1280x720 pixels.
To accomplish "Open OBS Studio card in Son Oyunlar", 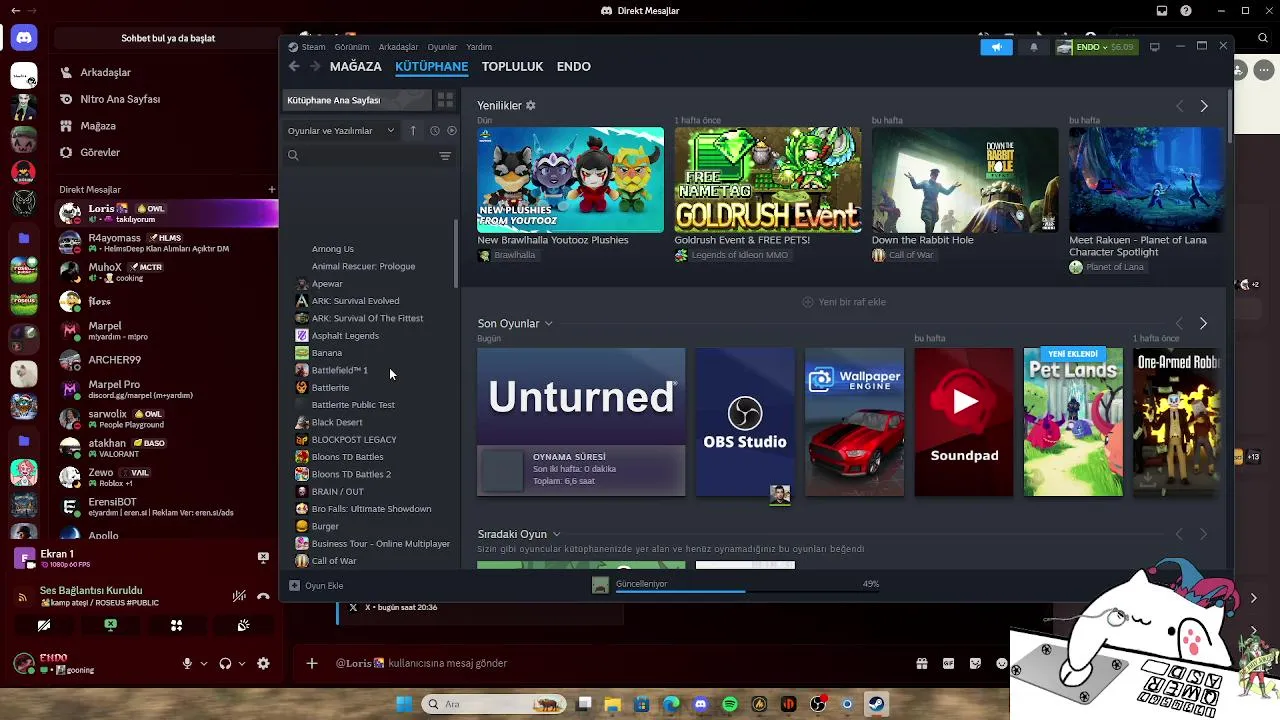I will tap(745, 422).
